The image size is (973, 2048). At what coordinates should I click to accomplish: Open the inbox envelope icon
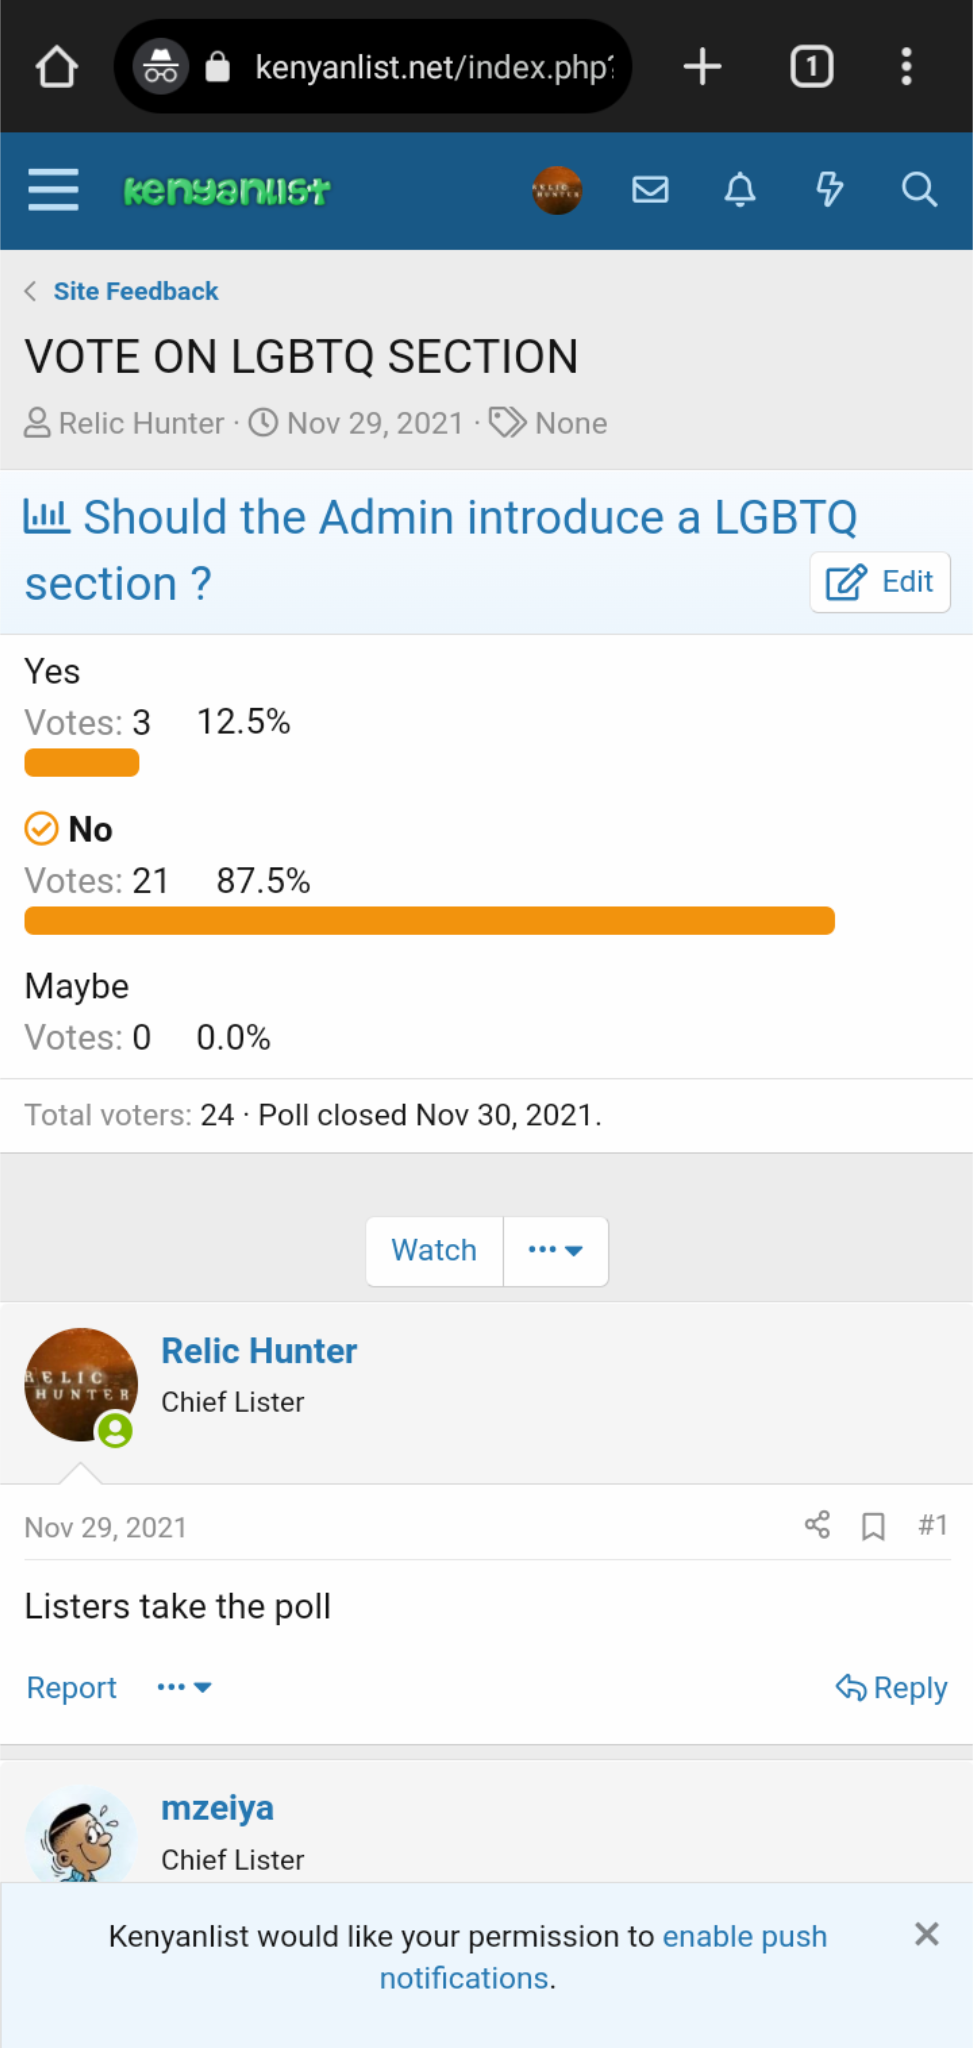650,189
